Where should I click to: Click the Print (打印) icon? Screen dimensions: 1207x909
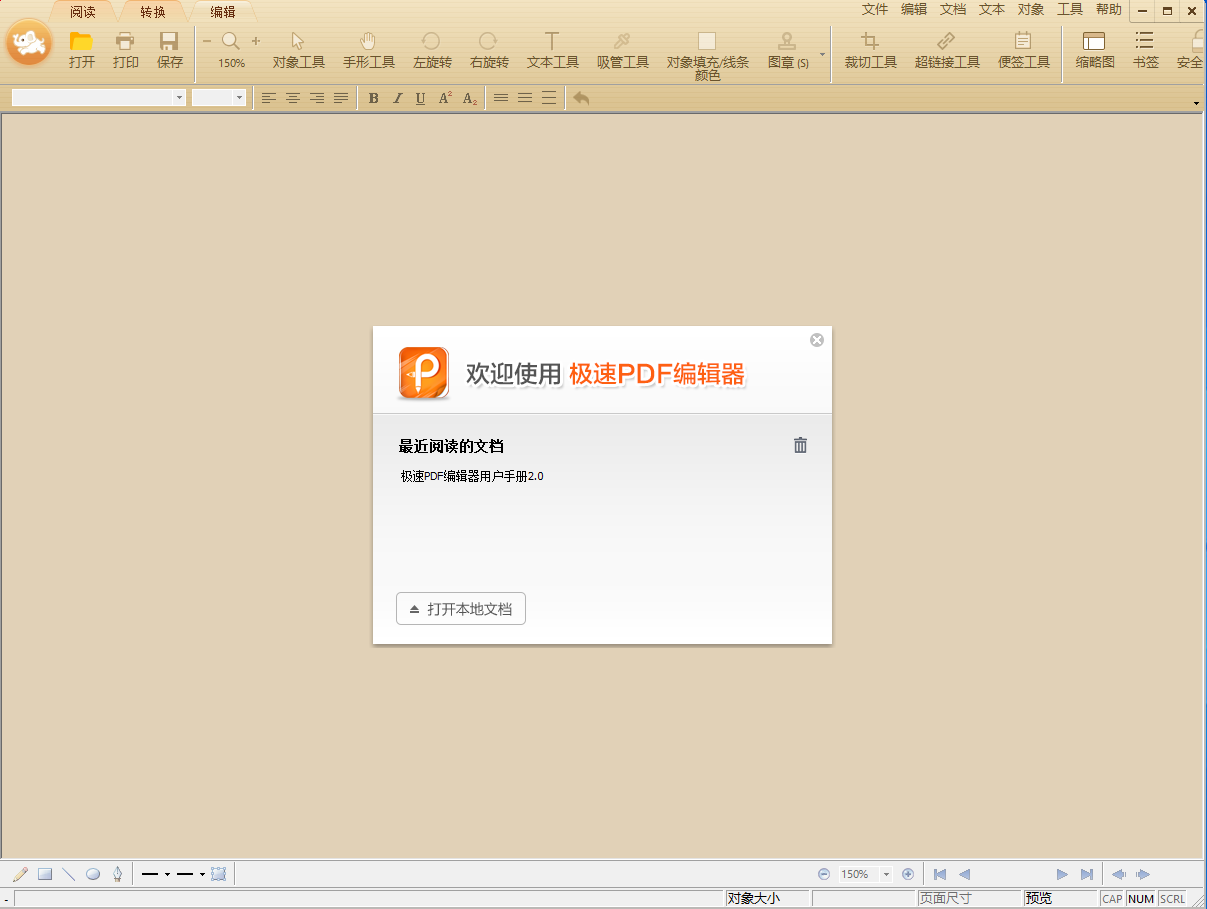pos(125,41)
